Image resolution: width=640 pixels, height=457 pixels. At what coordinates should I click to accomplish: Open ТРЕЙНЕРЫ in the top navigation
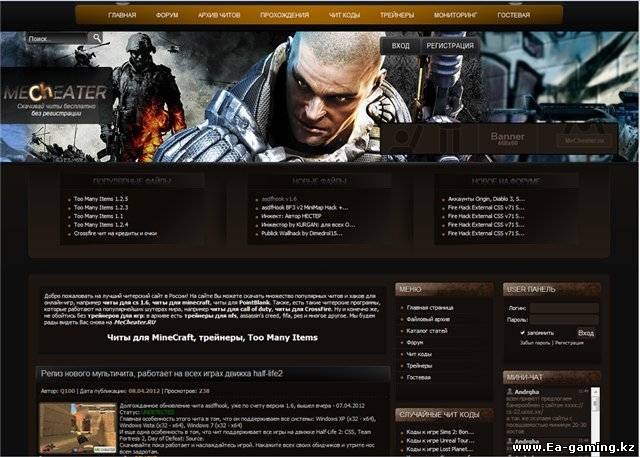click(397, 15)
